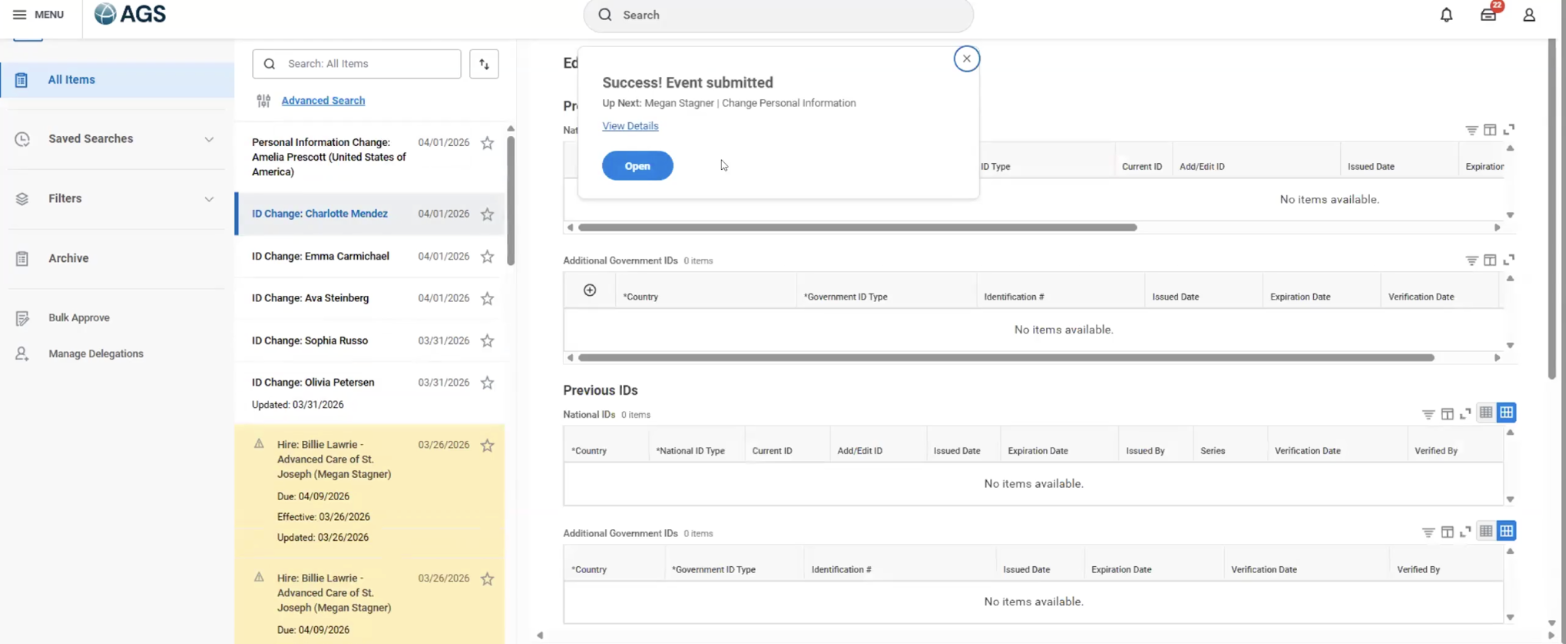The width and height of the screenshot is (1566, 644).
Task: Click the Archive box icon
Action: click(22, 259)
